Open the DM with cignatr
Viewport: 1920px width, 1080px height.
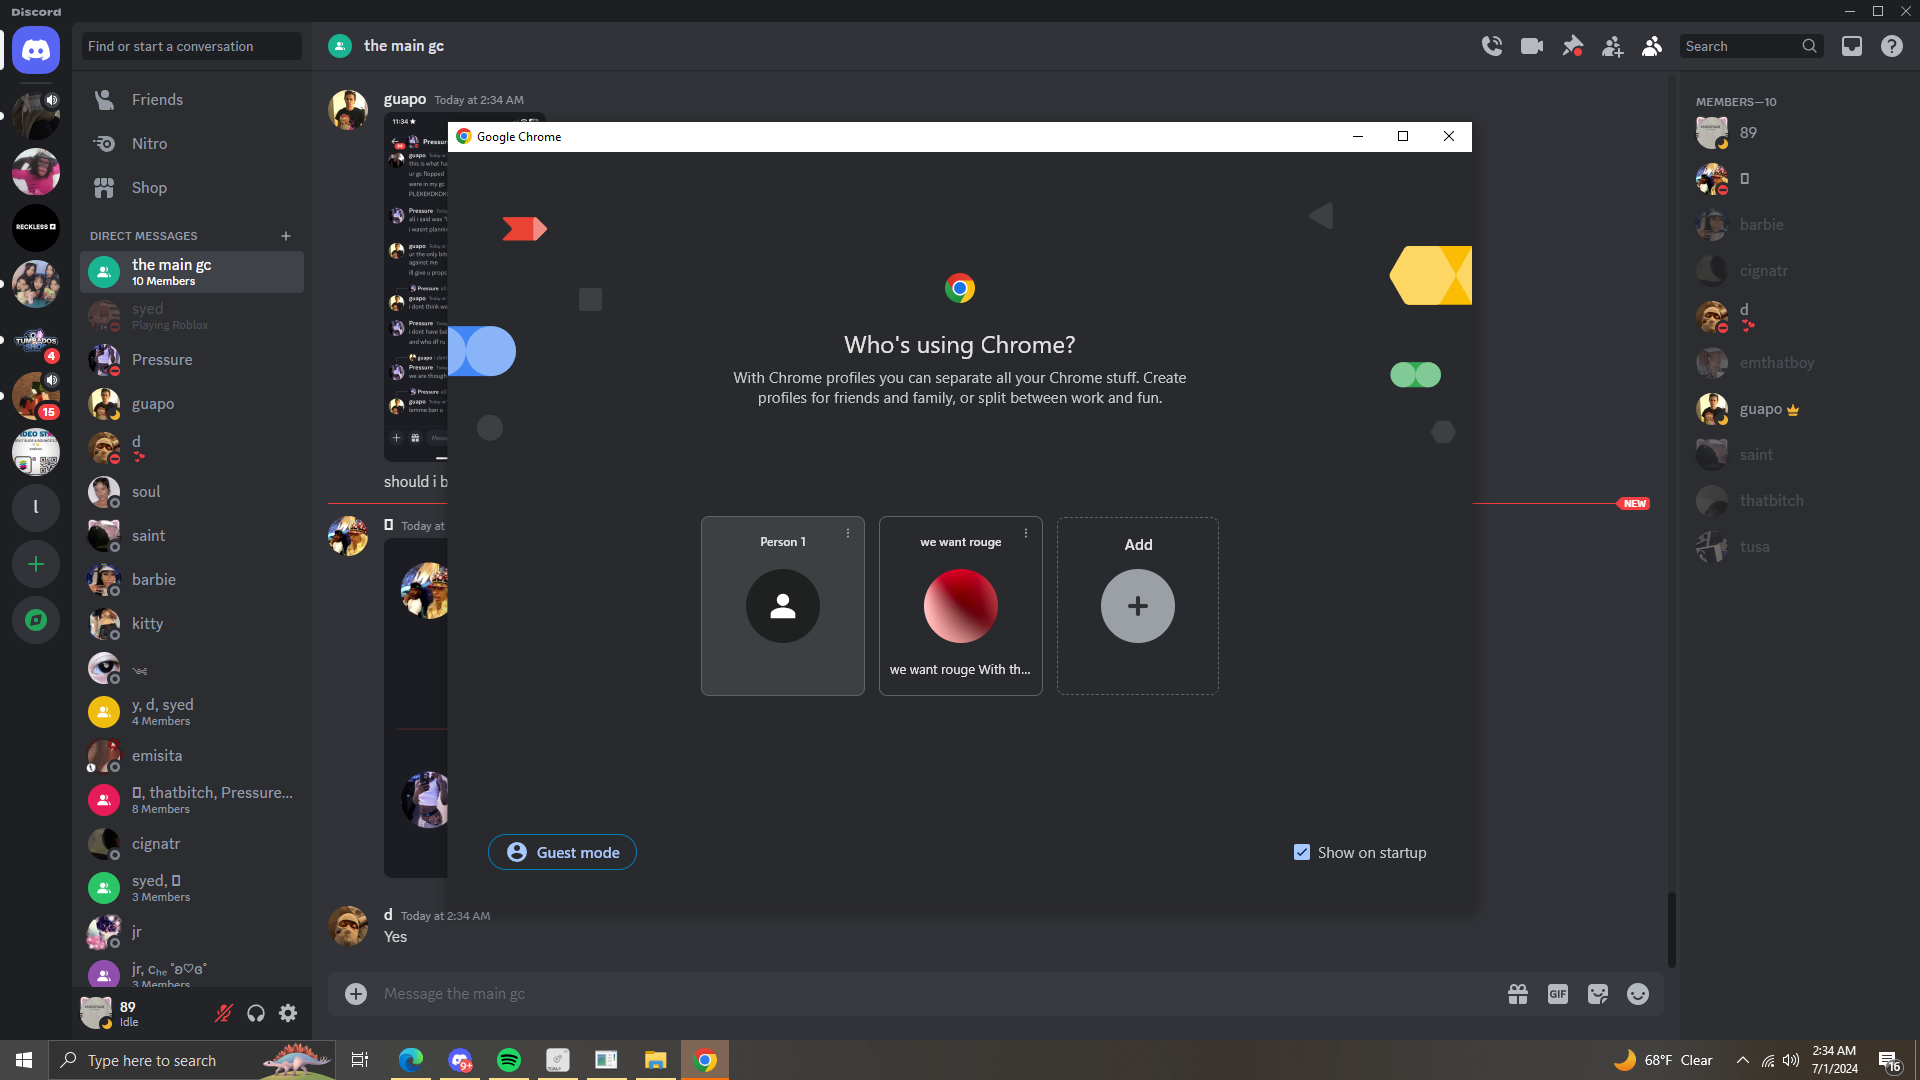click(192, 844)
